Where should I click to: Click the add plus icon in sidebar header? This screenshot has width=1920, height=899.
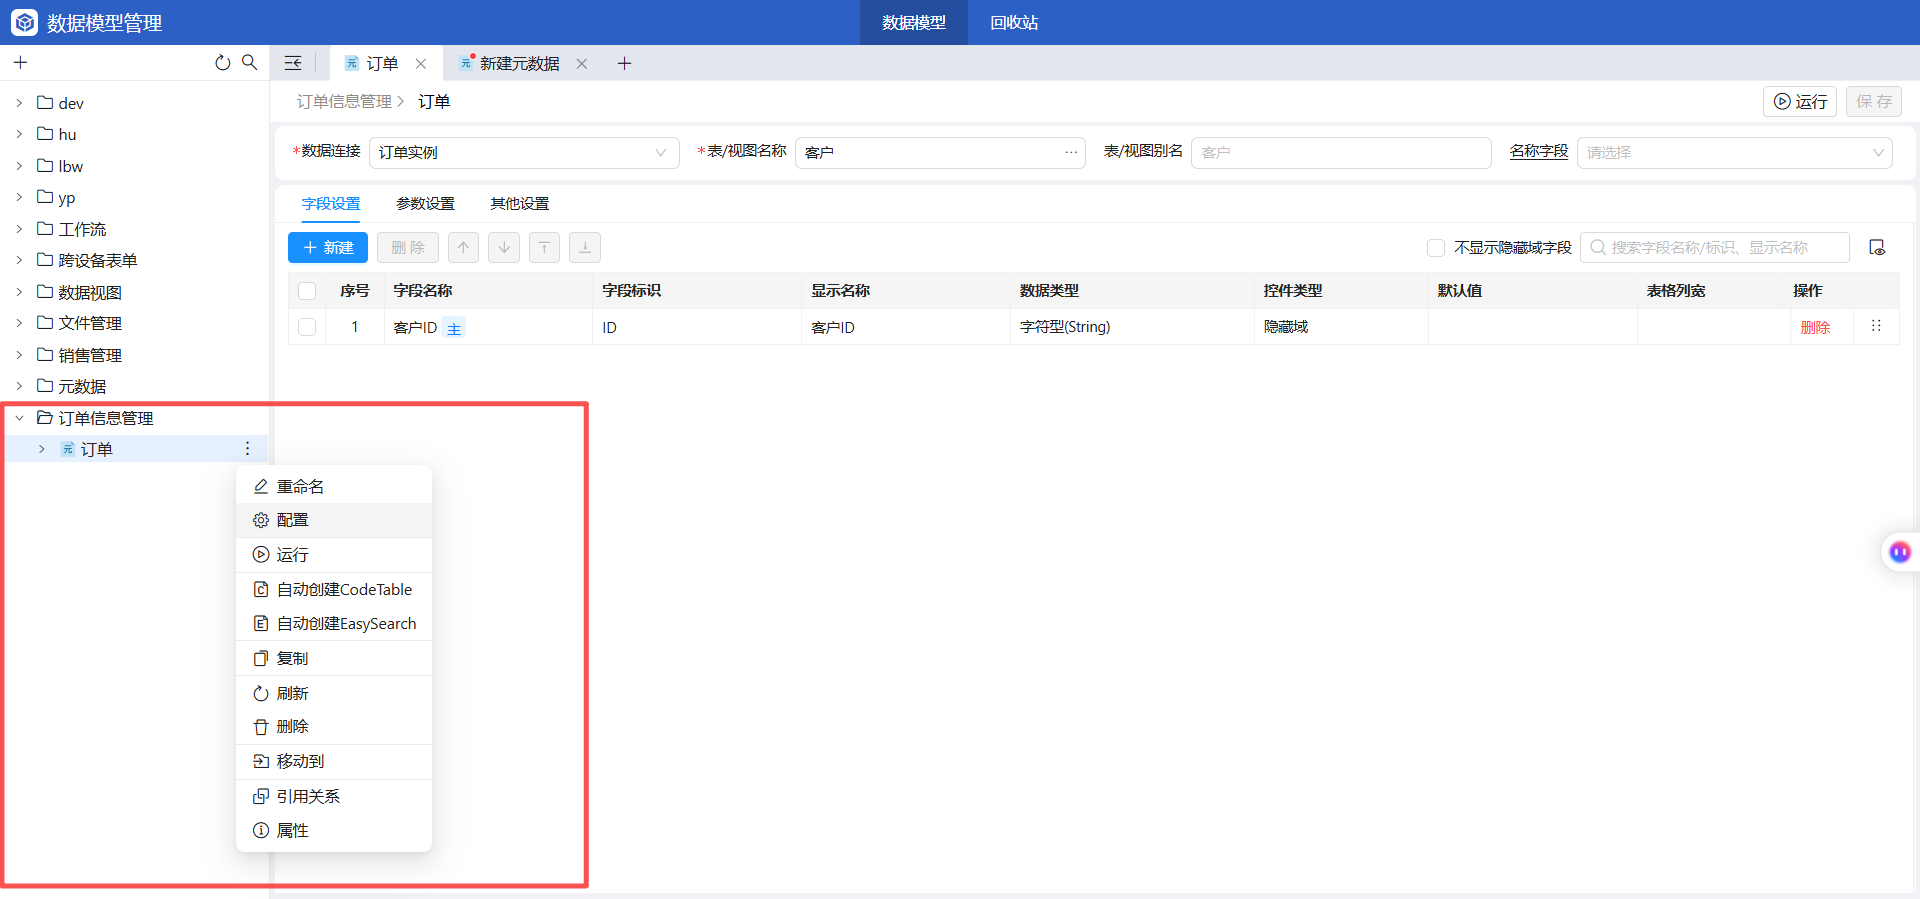point(20,63)
